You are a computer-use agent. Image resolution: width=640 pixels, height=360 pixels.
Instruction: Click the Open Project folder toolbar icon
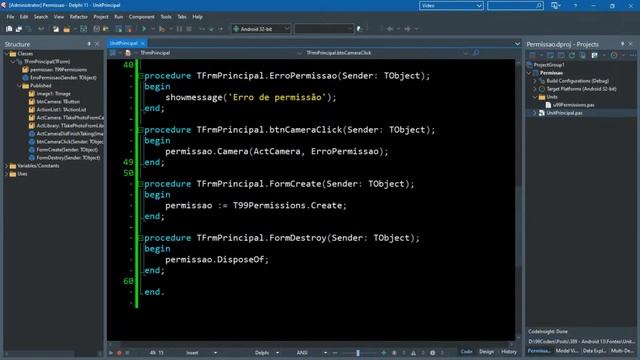click(x=67, y=29)
